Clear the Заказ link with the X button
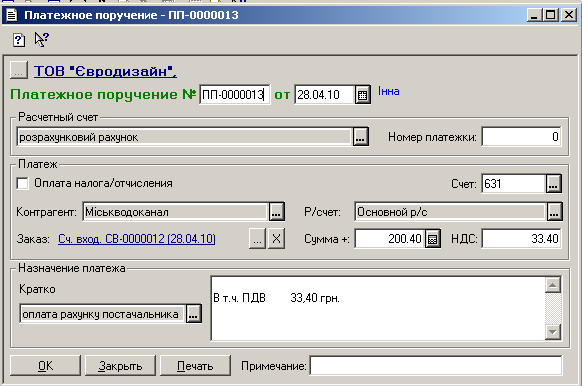The height and width of the screenshot is (386, 582). 276,239
